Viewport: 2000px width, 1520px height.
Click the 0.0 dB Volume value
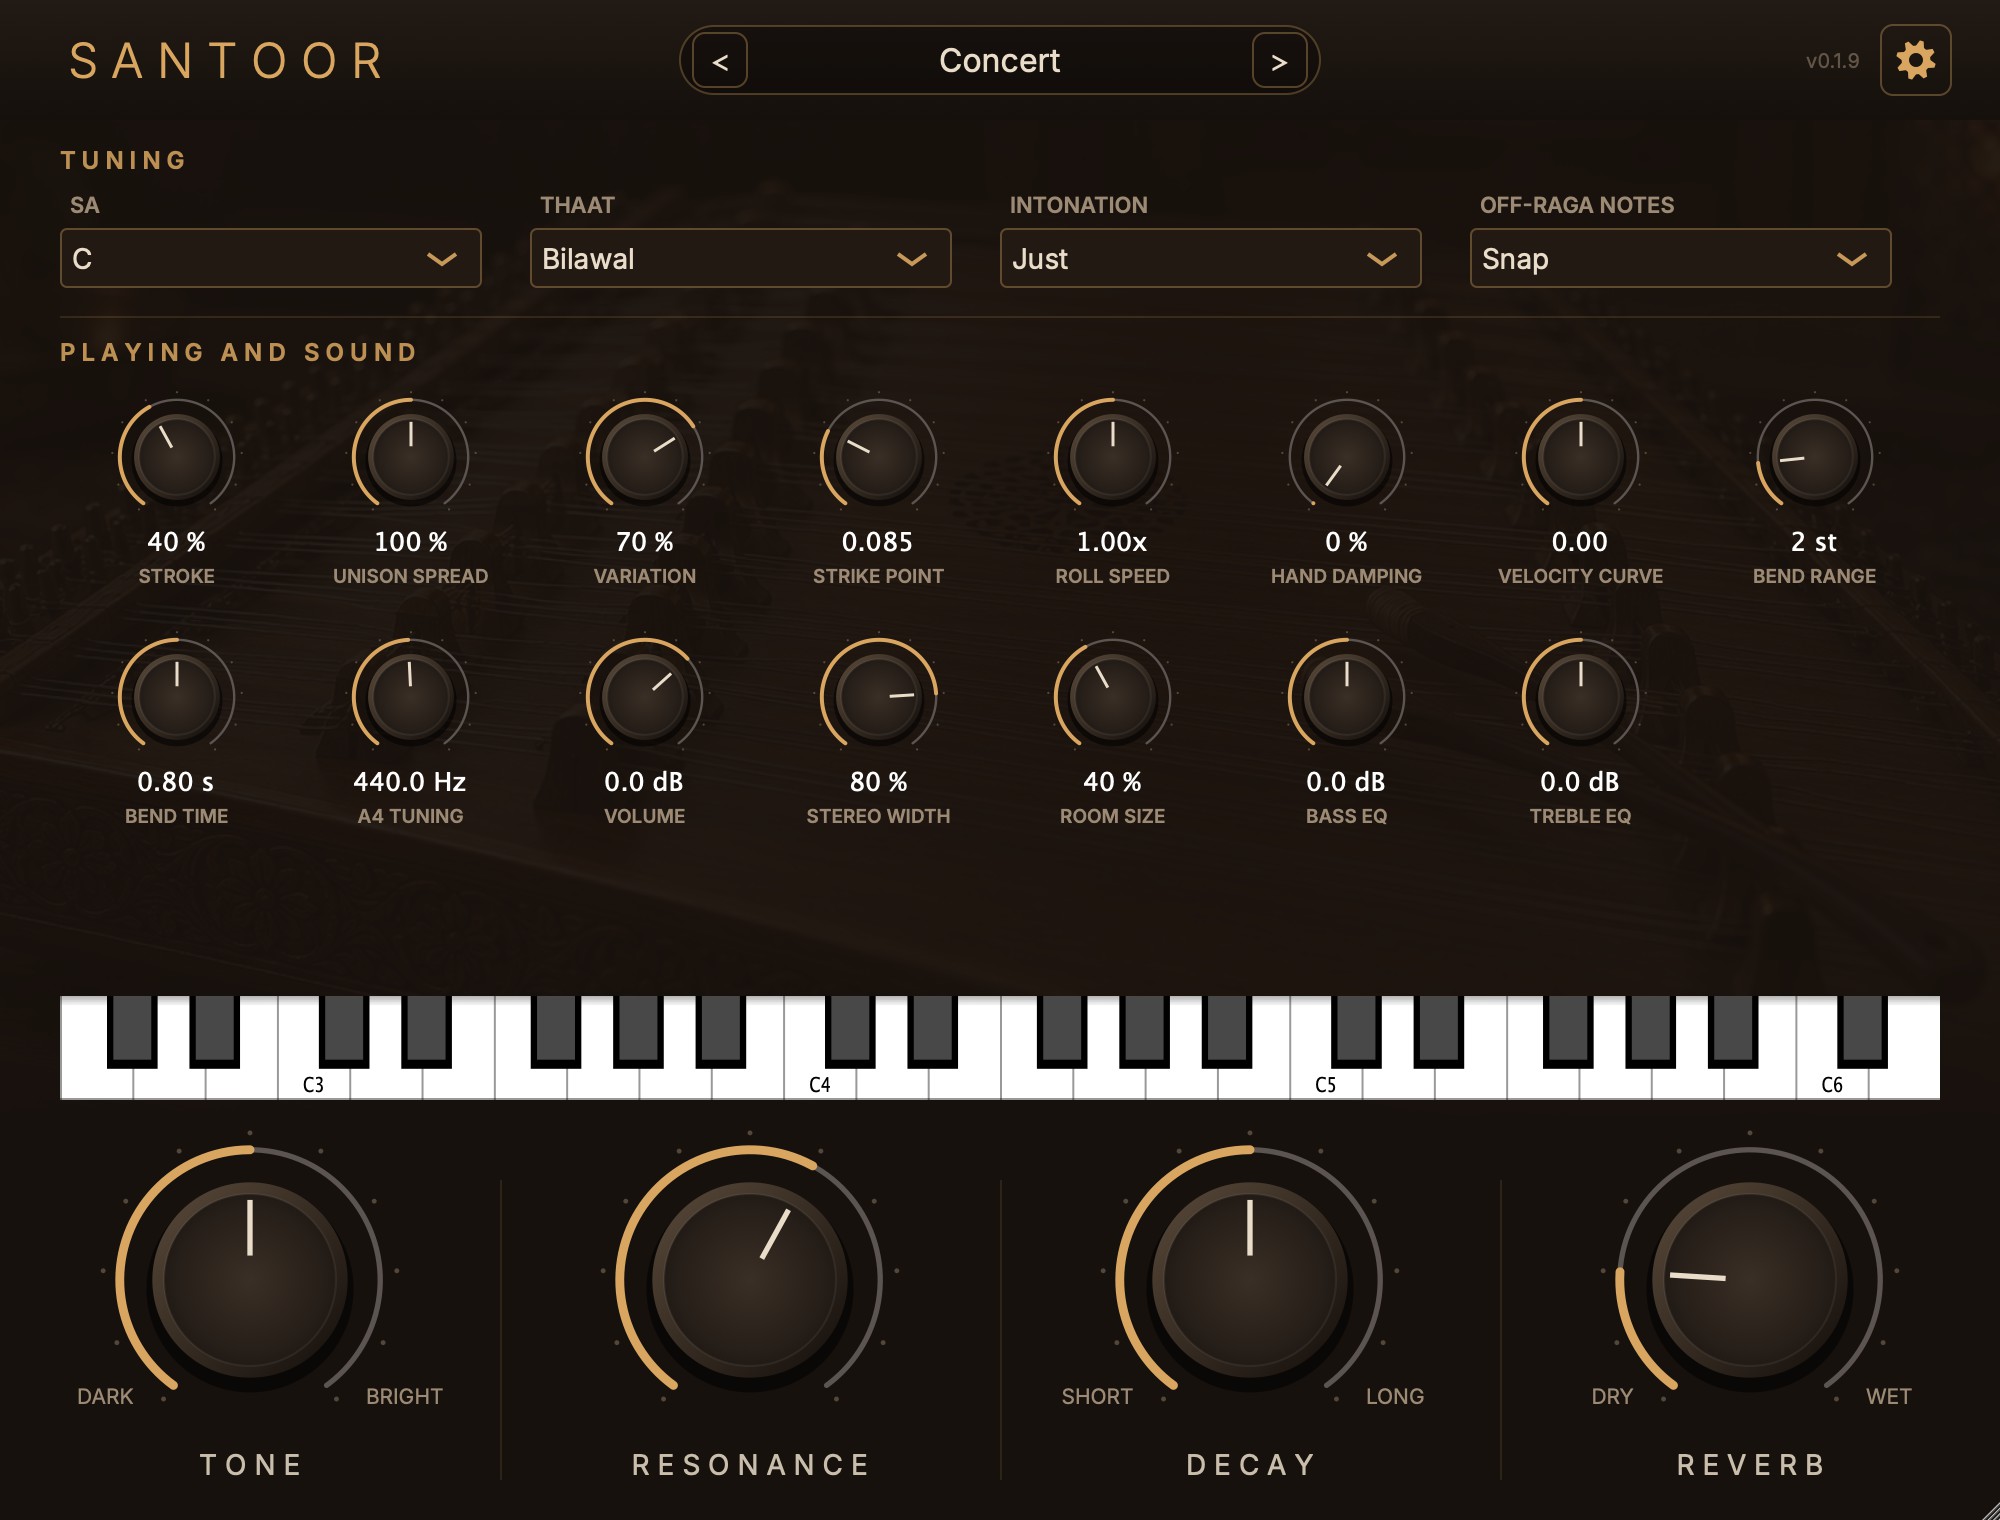pyautogui.click(x=644, y=782)
